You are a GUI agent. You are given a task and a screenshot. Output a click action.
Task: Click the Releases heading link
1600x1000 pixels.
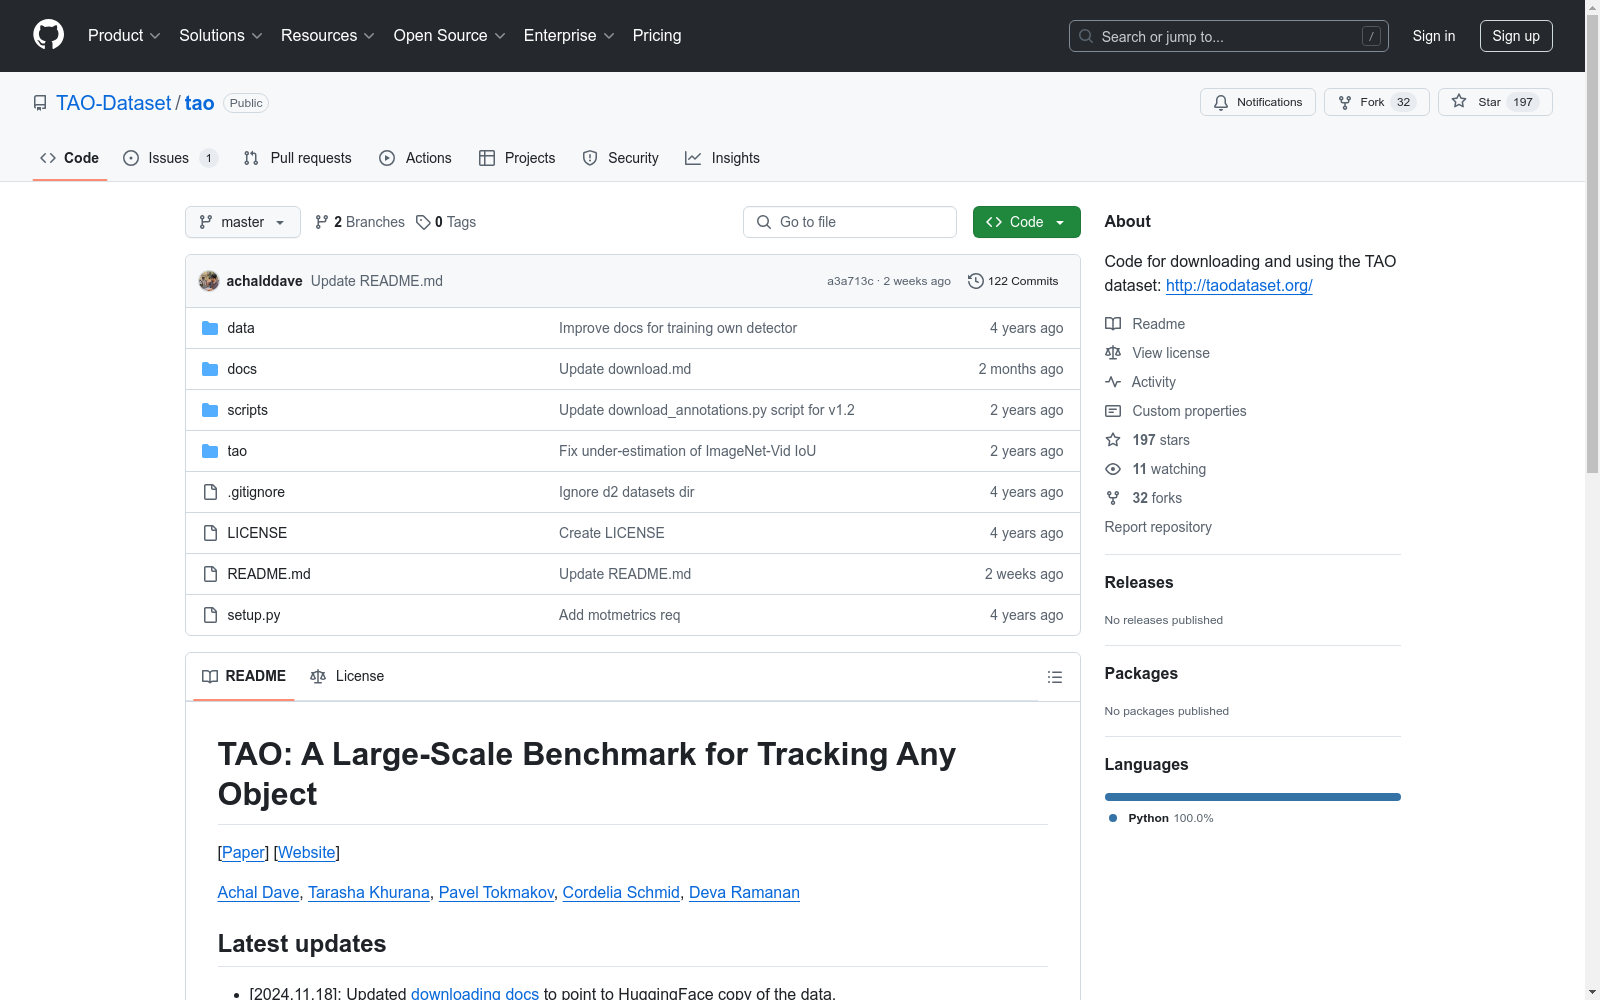(1139, 583)
